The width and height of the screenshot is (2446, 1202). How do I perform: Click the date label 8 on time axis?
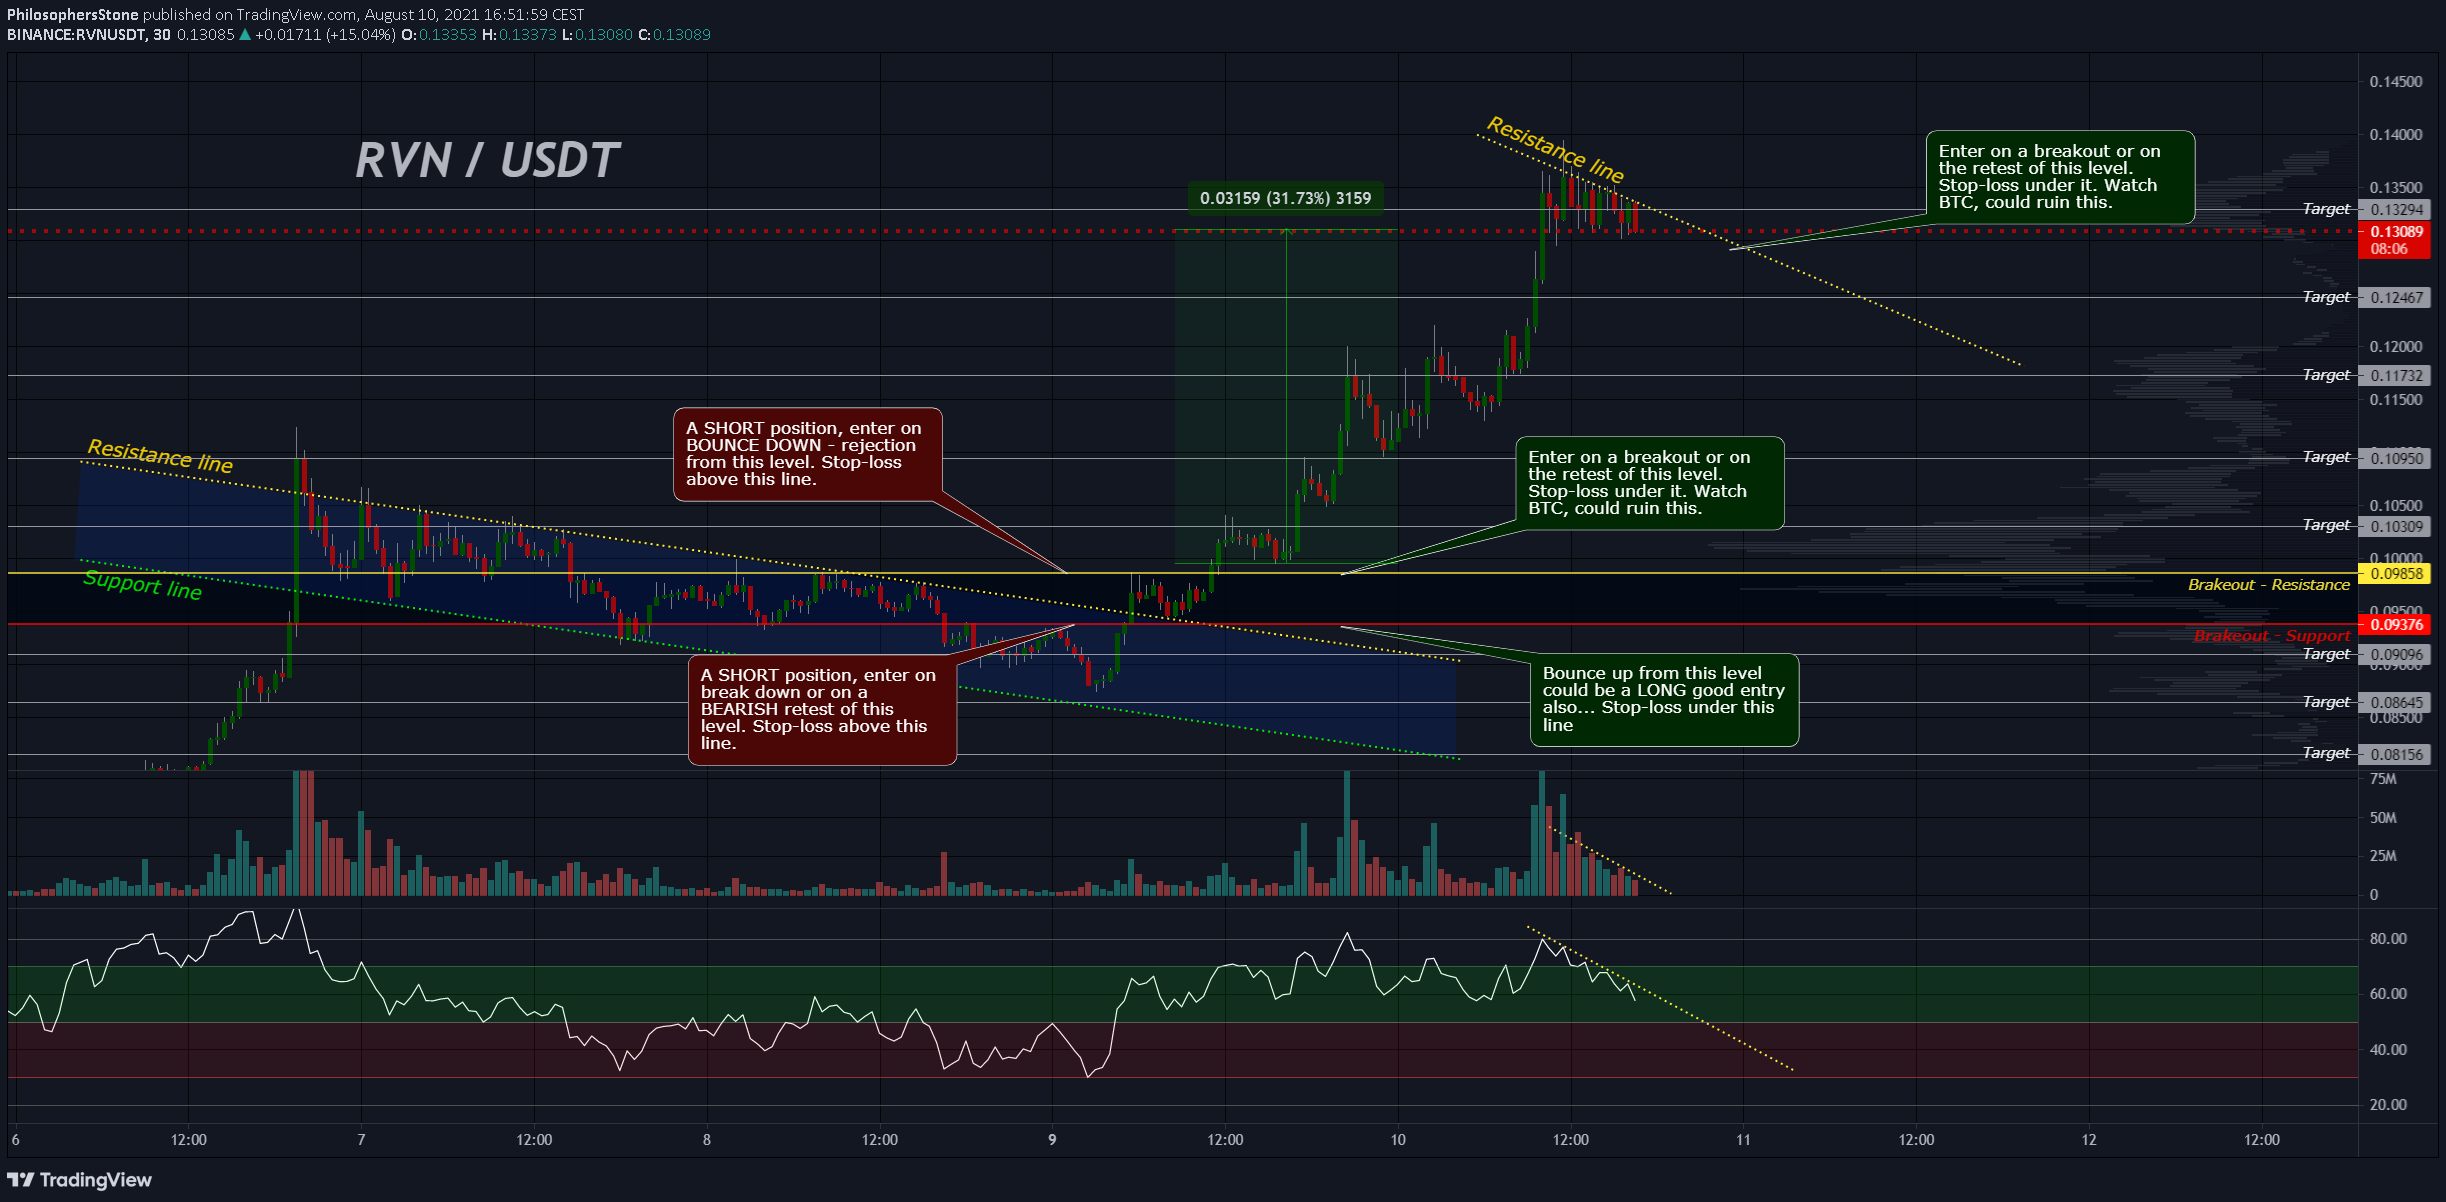point(706,1140)
